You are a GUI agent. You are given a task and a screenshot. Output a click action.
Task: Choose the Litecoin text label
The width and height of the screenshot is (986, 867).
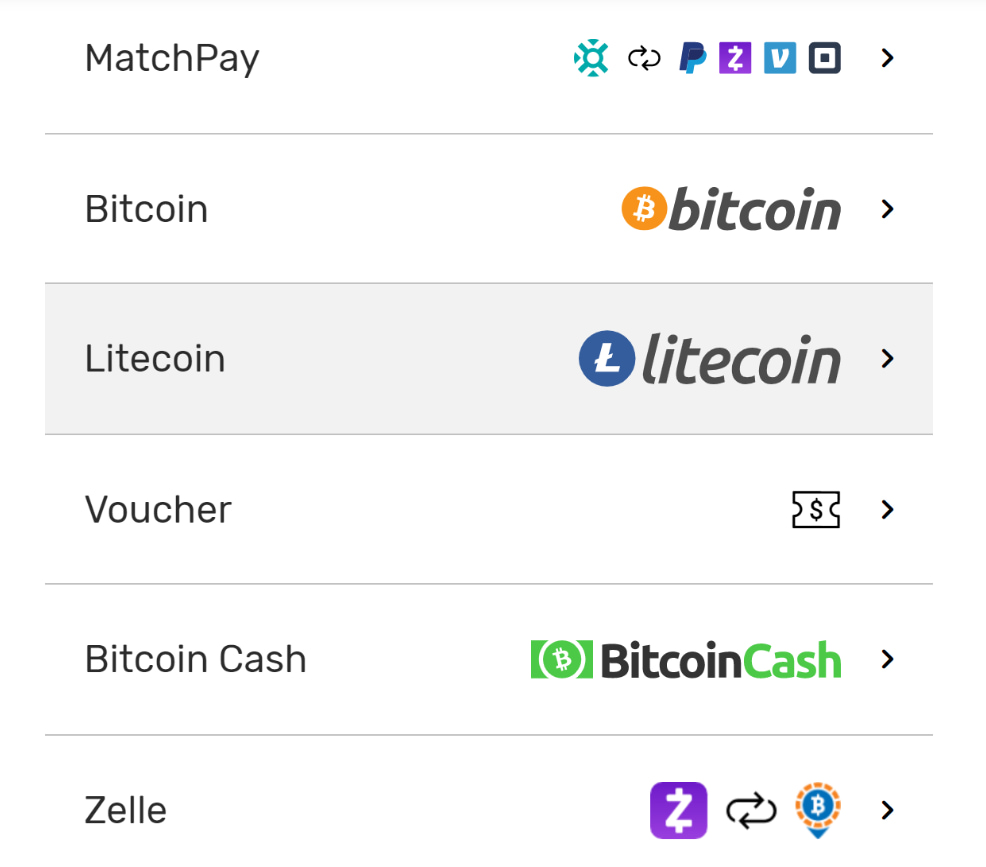[x=155, y=358]
